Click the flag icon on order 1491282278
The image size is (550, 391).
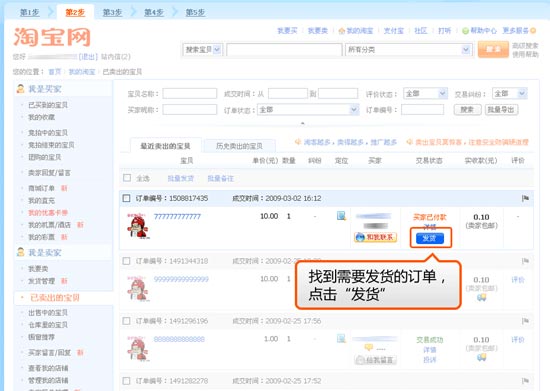[525, 381]
